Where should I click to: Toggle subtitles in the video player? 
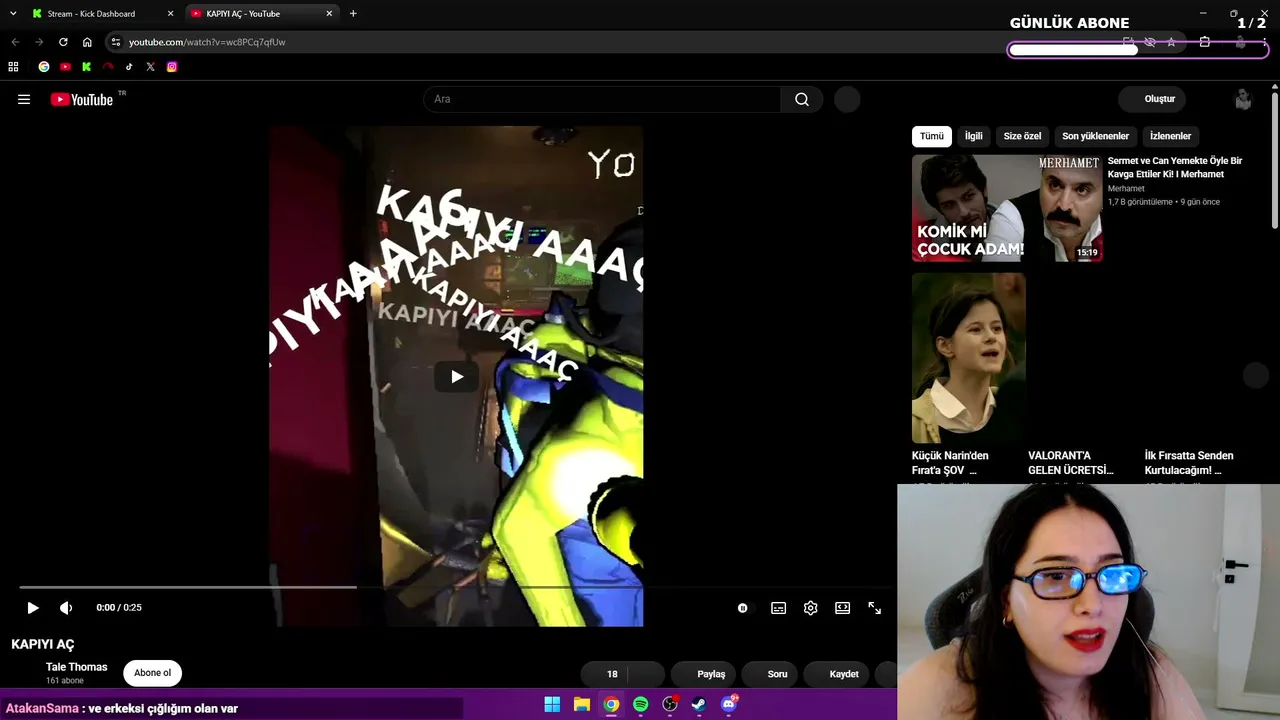pyautogui.click(x=778, y=608)
